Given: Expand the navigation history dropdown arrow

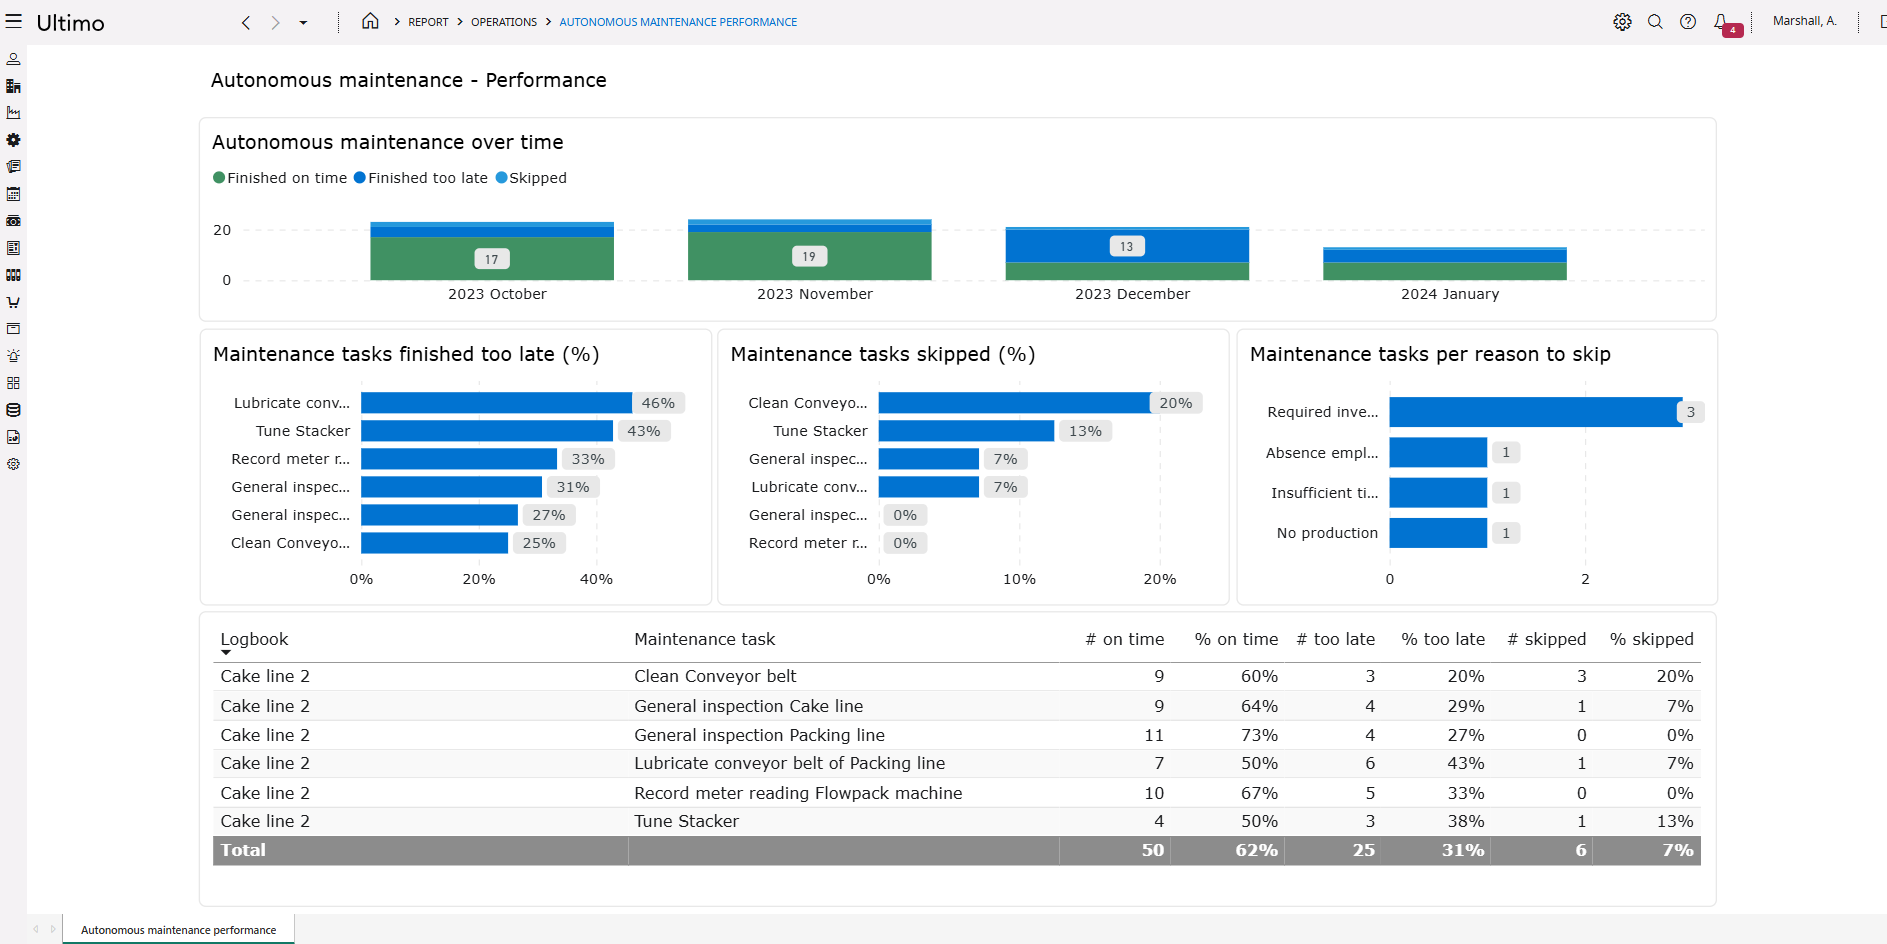Looking at the screenshot, I should point(303,22).
